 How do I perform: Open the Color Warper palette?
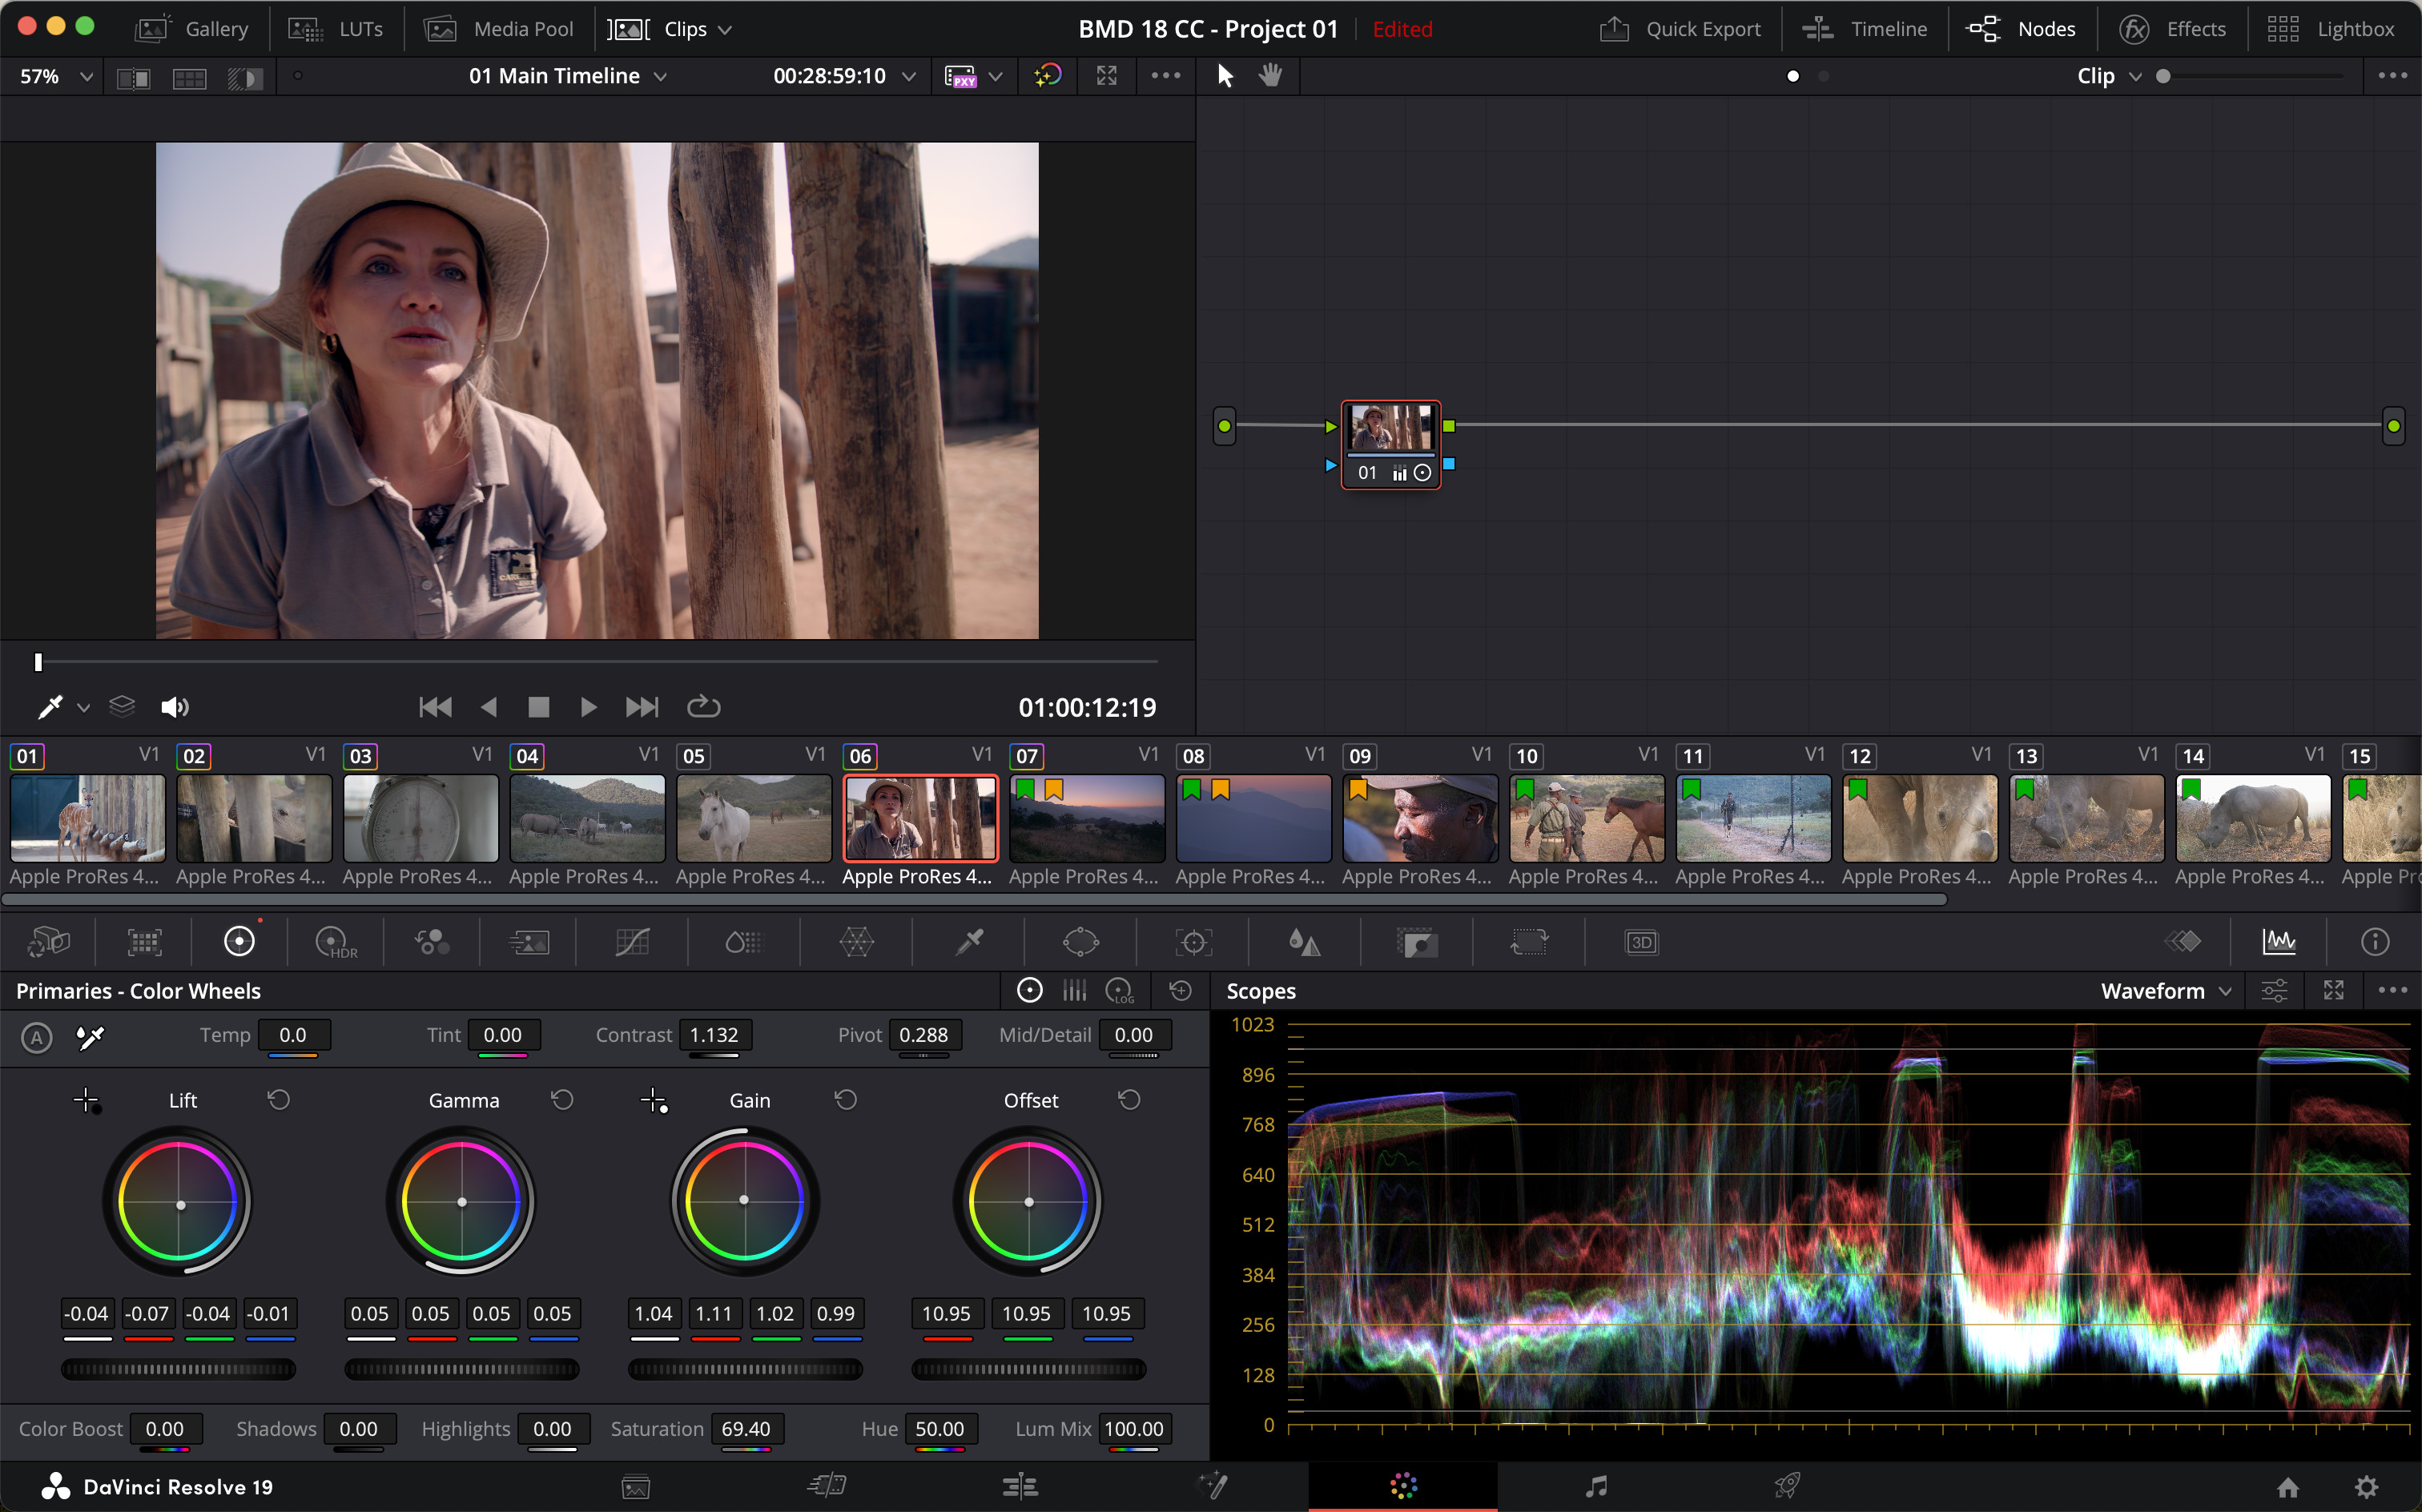tap(857, 942)
